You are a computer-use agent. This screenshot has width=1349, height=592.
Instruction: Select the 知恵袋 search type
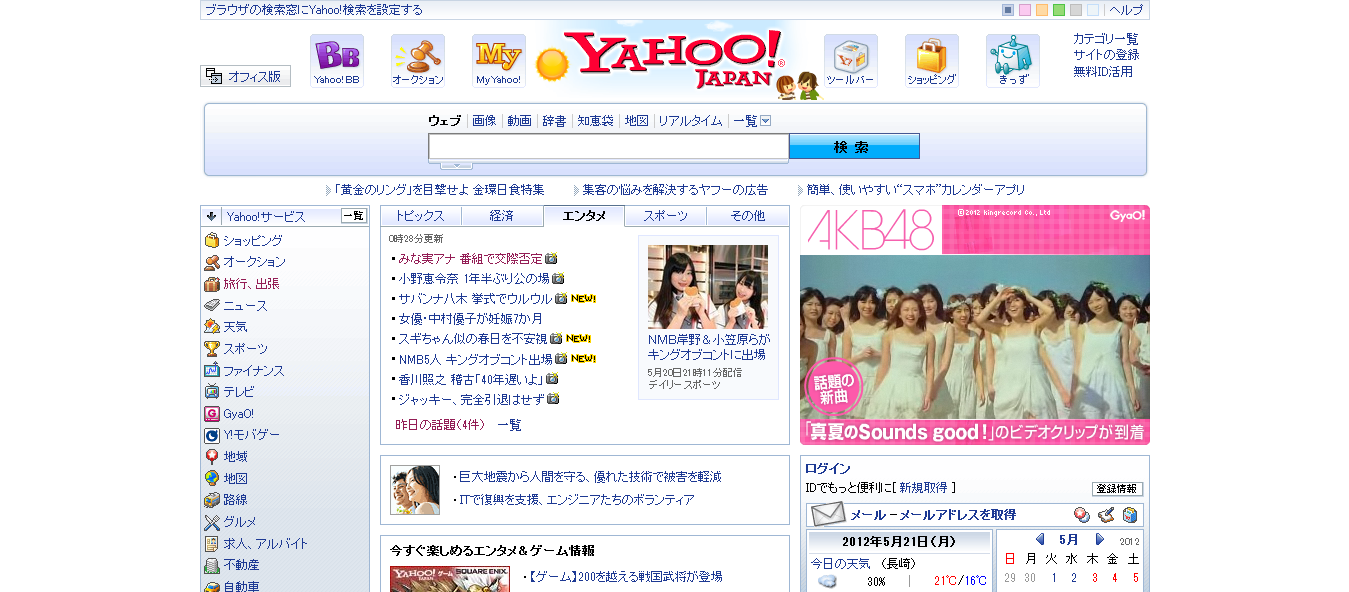point(595,121)
